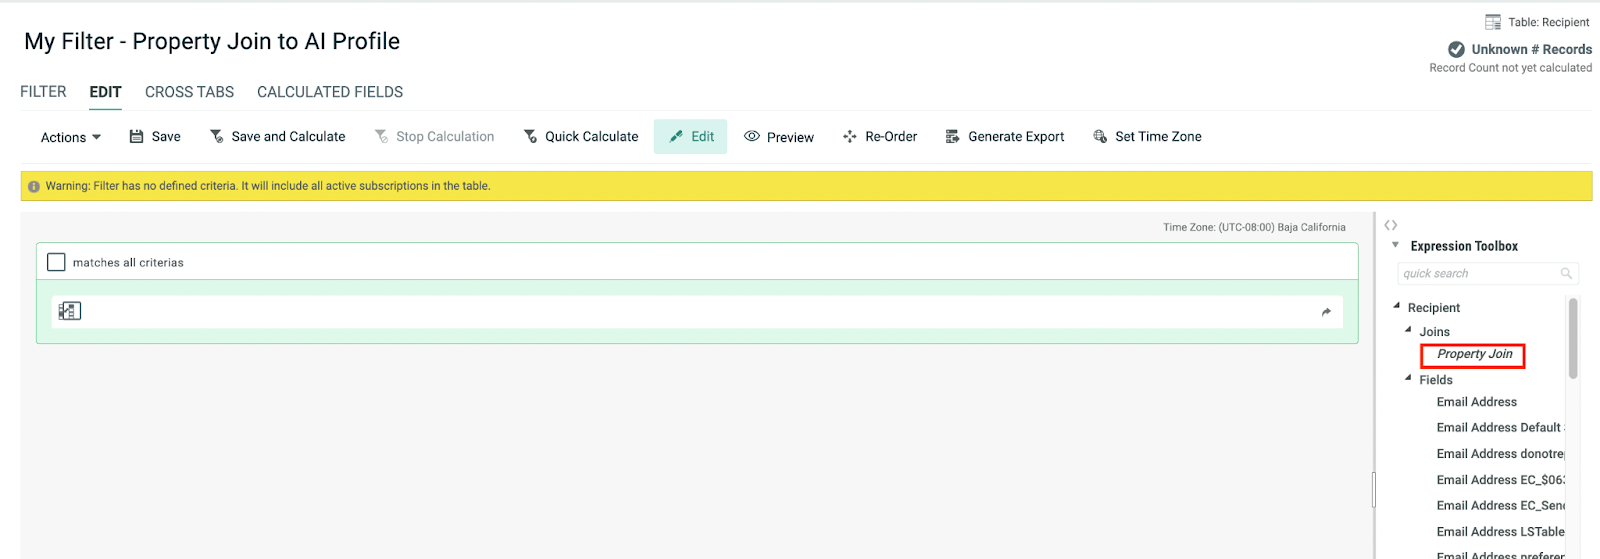Click the add criteria block icon
Screen dimensions: 1600x559
point(70,311)
